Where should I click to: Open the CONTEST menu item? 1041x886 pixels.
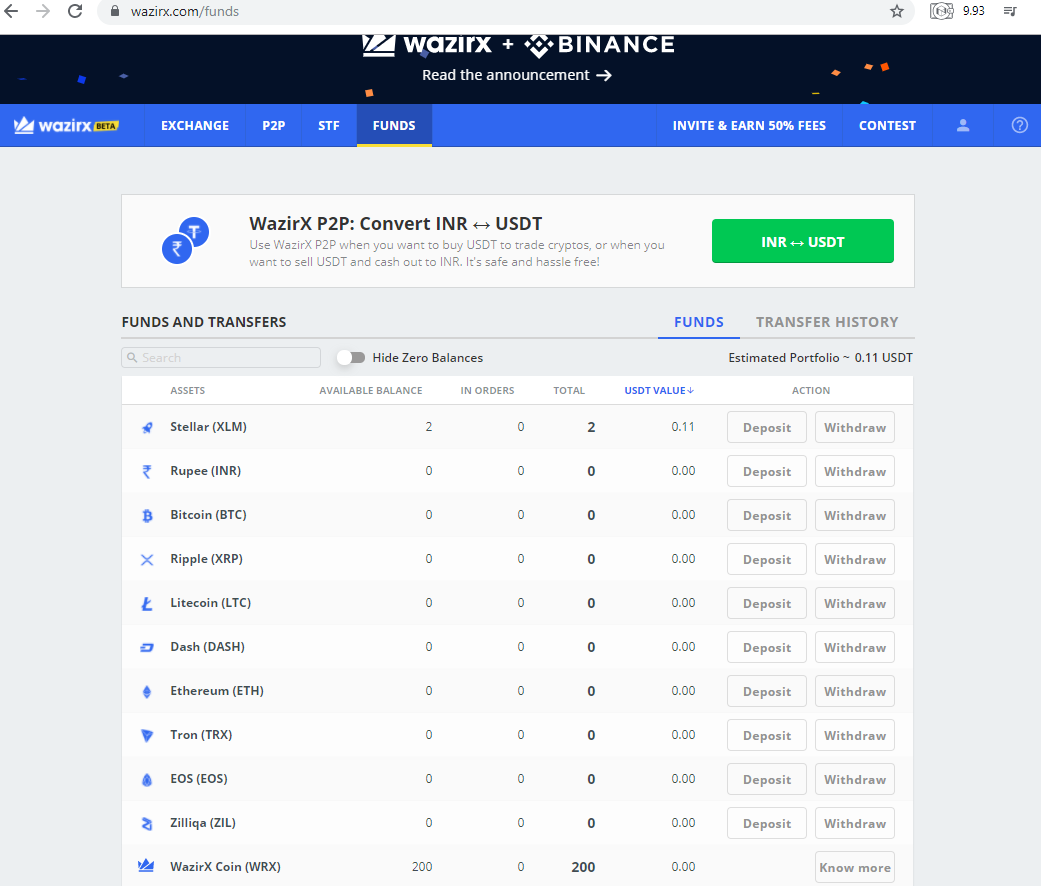coord(887,125)
